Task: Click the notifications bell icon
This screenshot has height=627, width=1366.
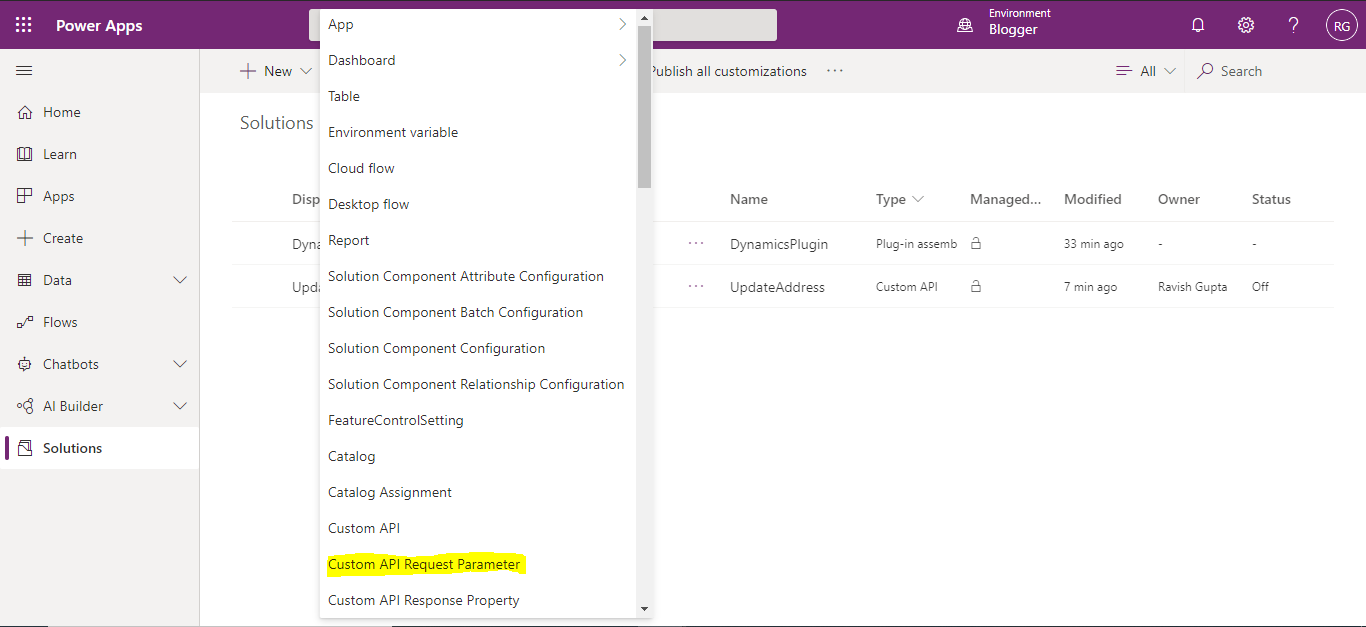Action: tap(1197, 24)
